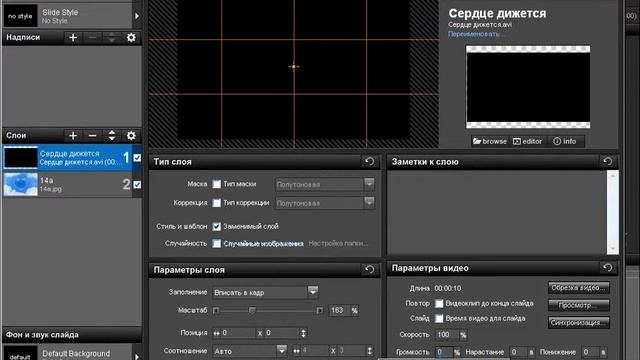Expand Default Background arrow

point(137,356)
